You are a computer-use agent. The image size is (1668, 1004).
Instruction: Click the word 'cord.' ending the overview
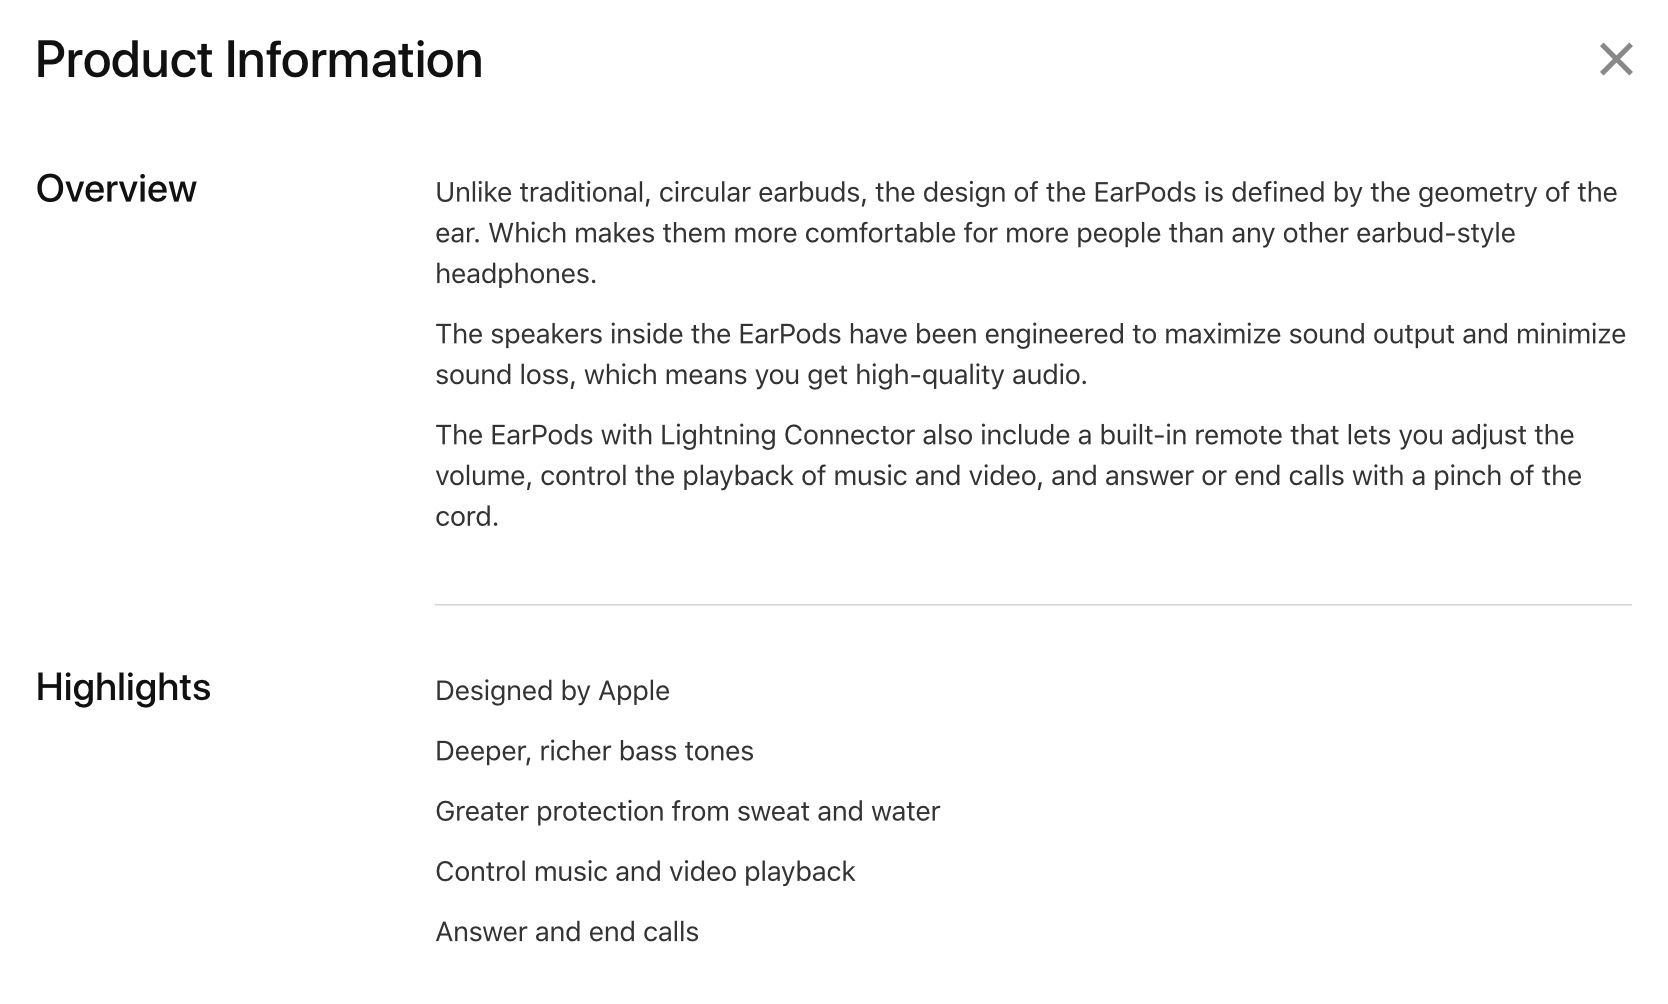[x=467, y=517]
